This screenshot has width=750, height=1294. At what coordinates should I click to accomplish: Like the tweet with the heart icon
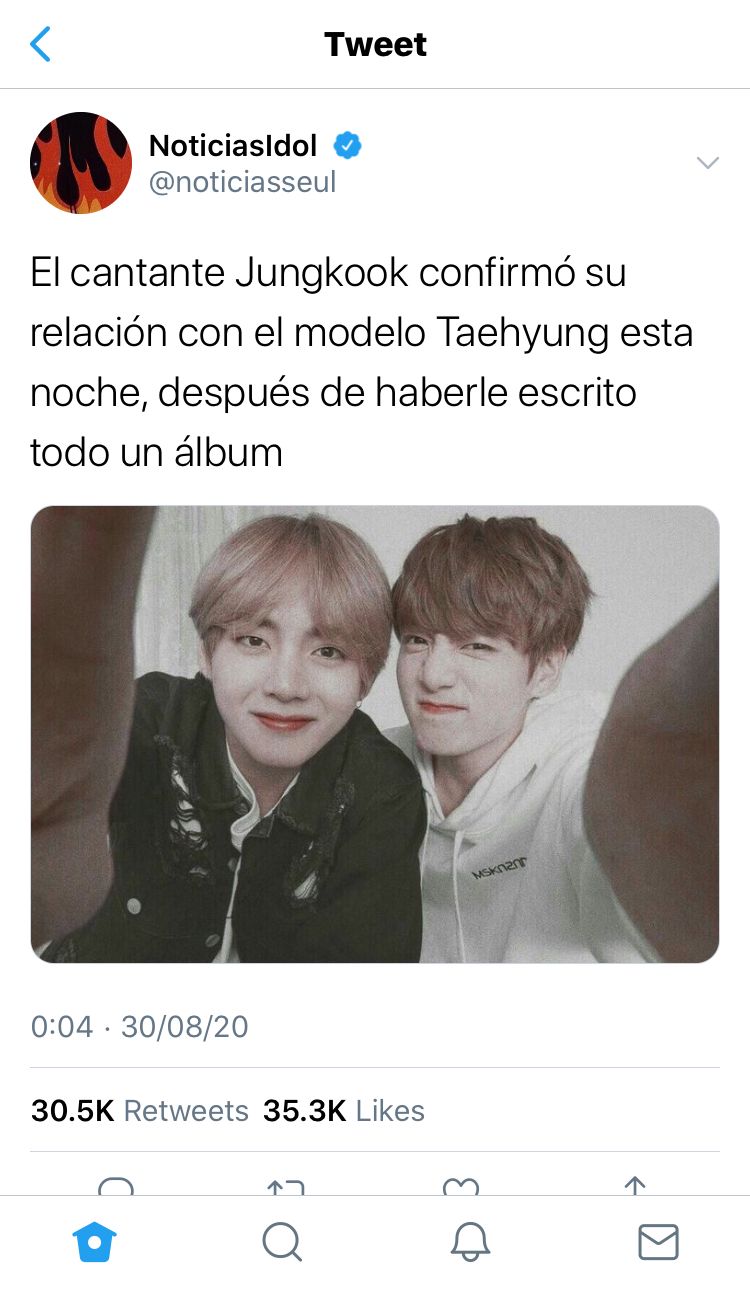click(460, 1186)
